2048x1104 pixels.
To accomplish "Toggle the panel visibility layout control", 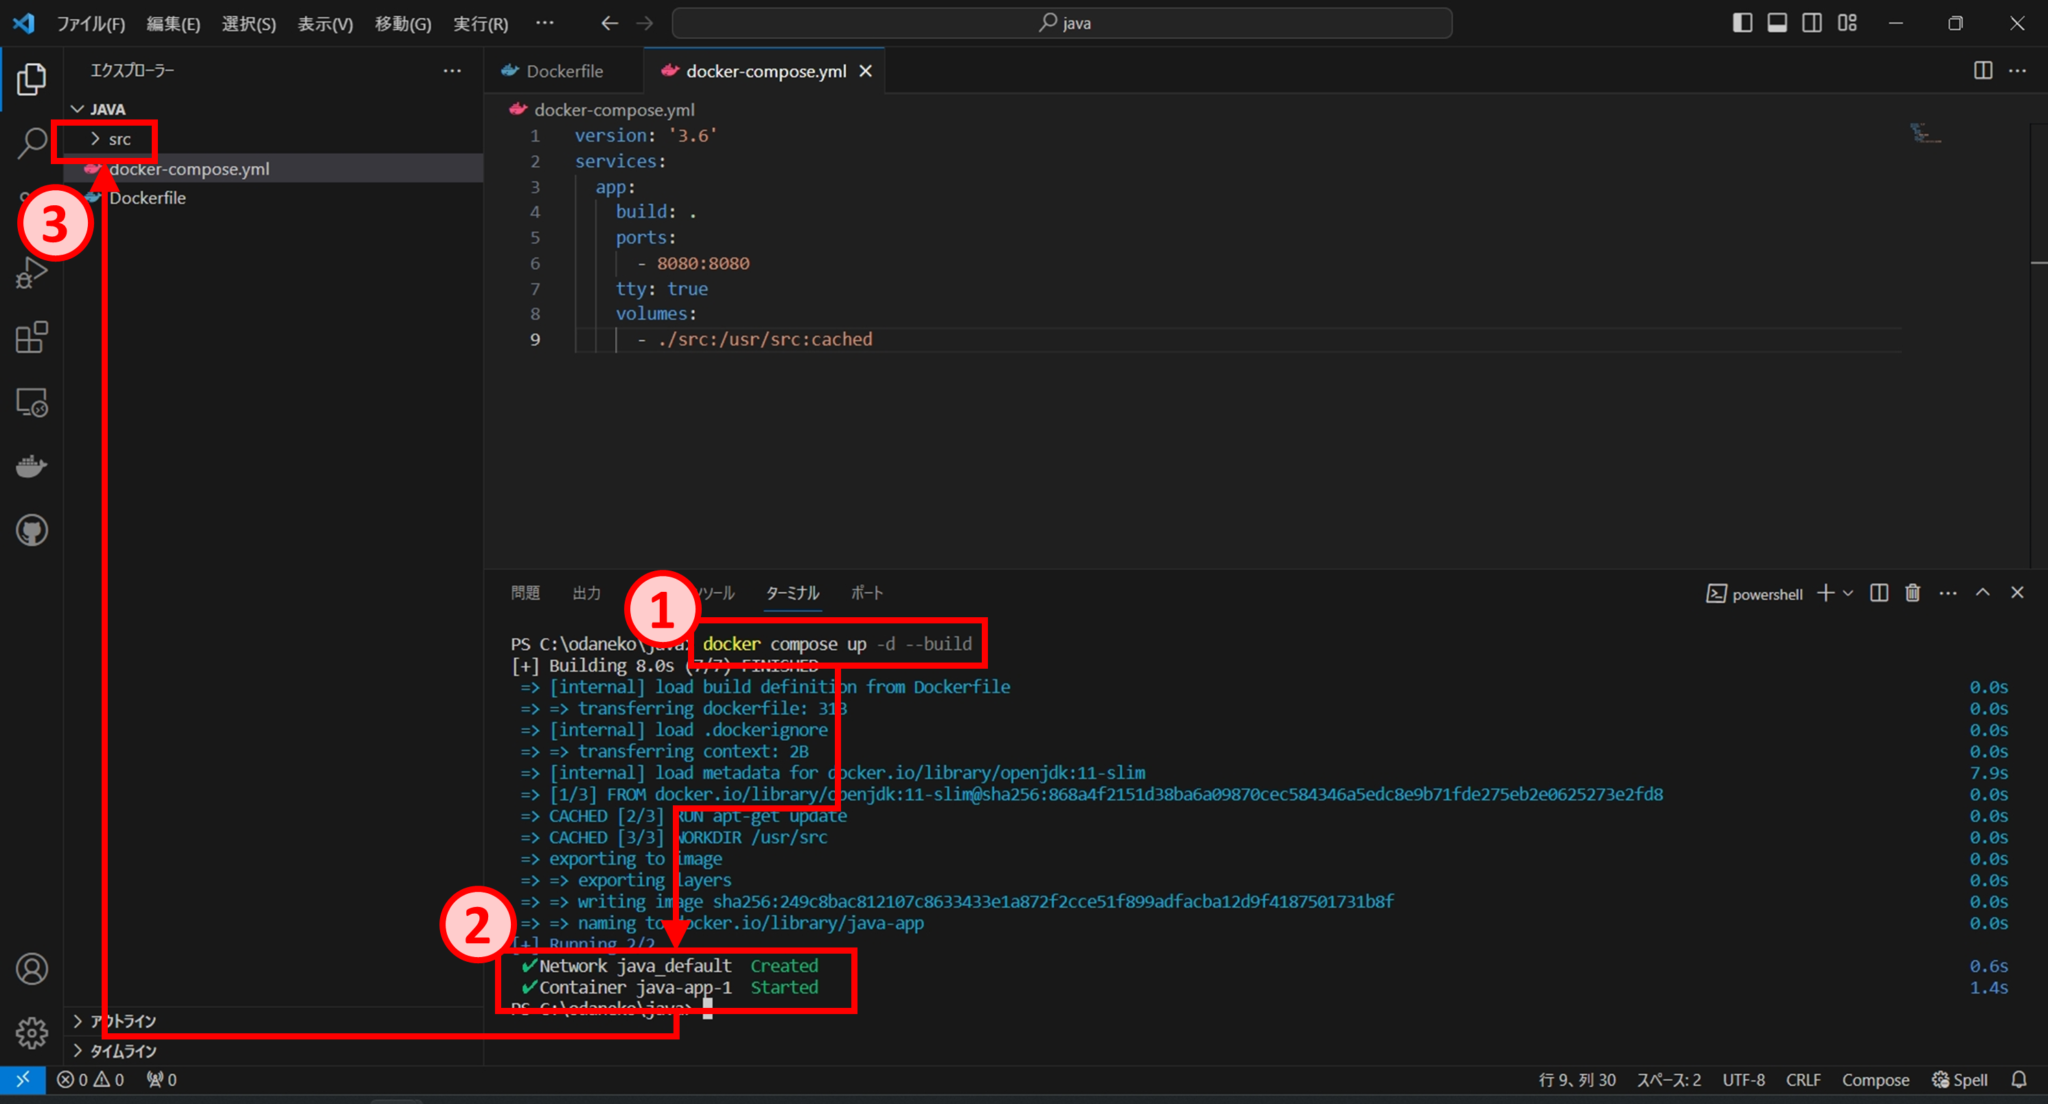I will 1777,22.
